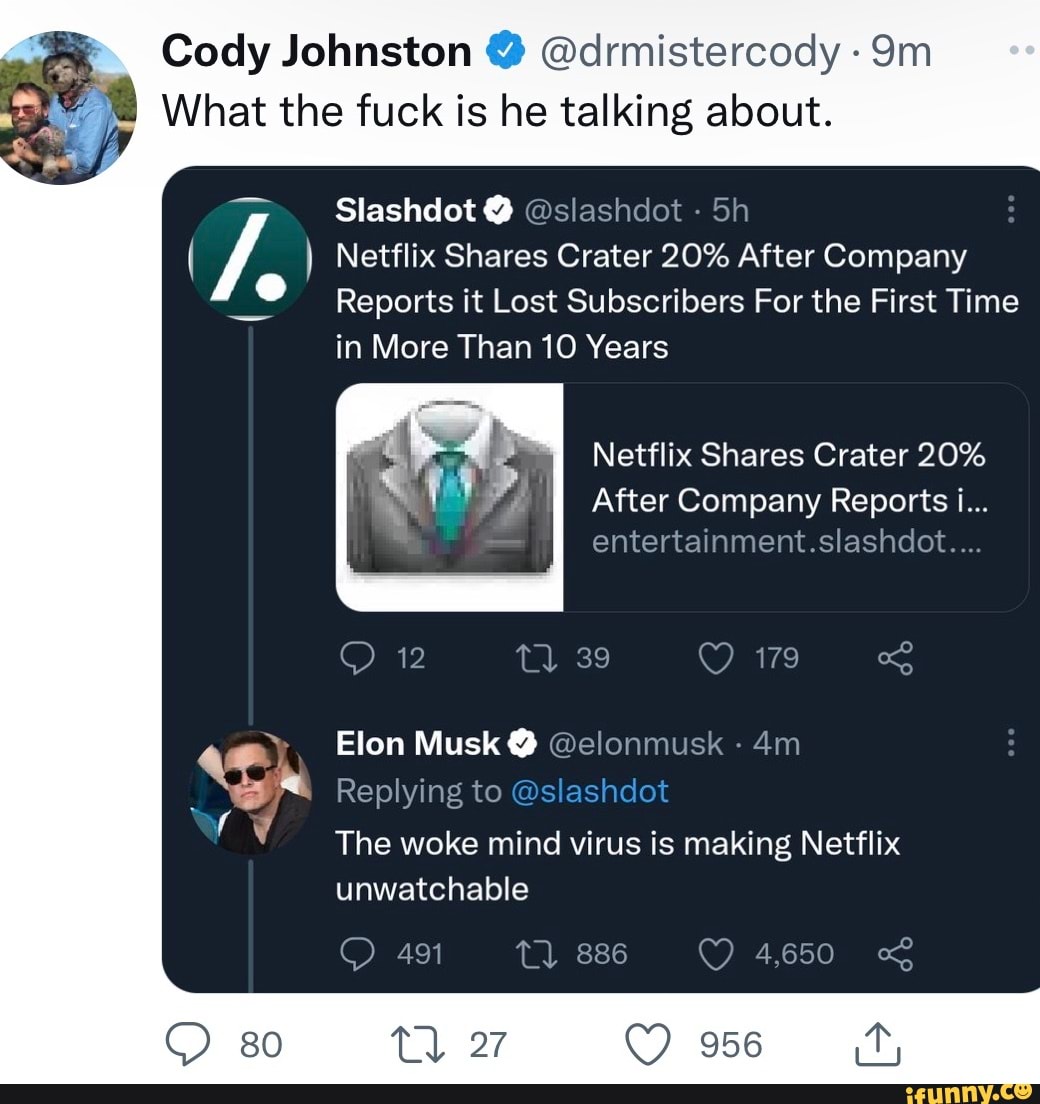The image size is (1040, 1104).
Task: Click the reply bubble on Slashdot's tweet
Action: tap(356, 658)
